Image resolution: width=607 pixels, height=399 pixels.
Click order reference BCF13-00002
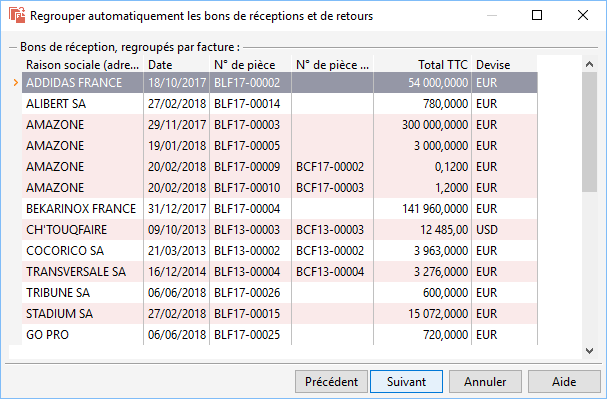[330, 250]
